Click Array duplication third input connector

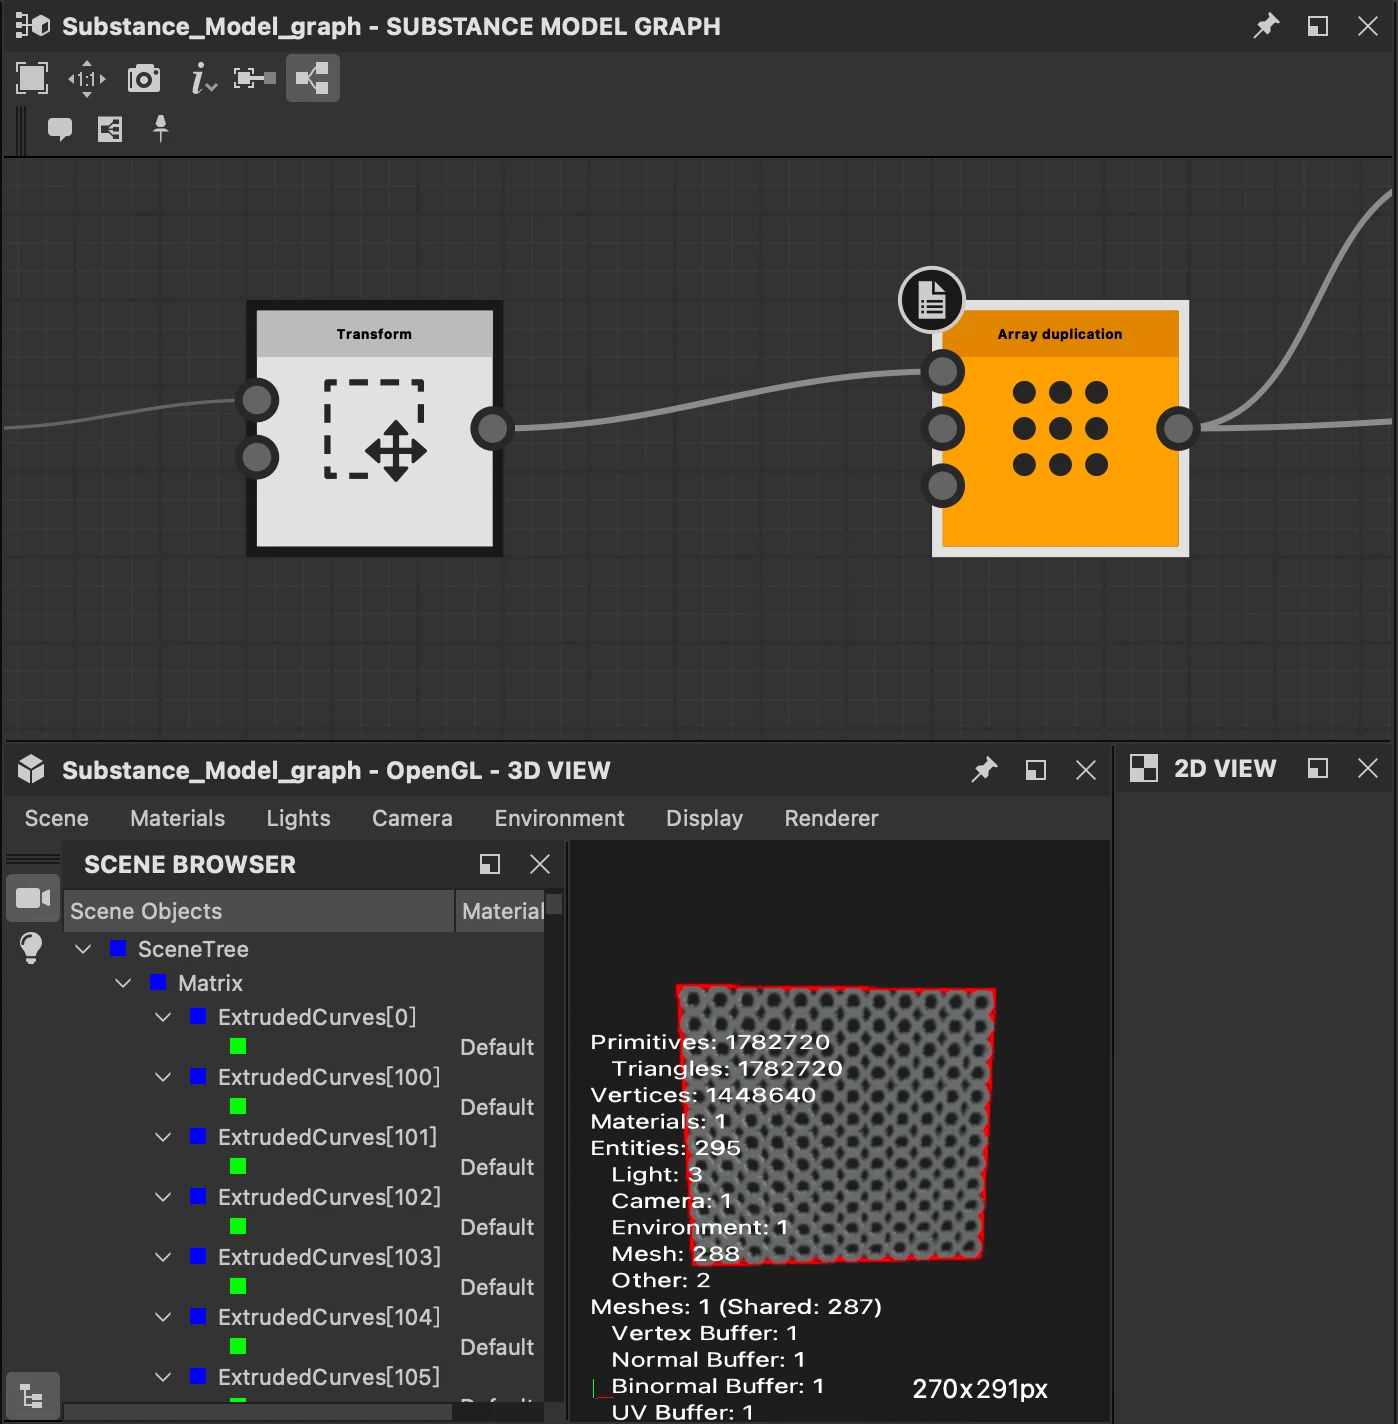coord(943,486)
